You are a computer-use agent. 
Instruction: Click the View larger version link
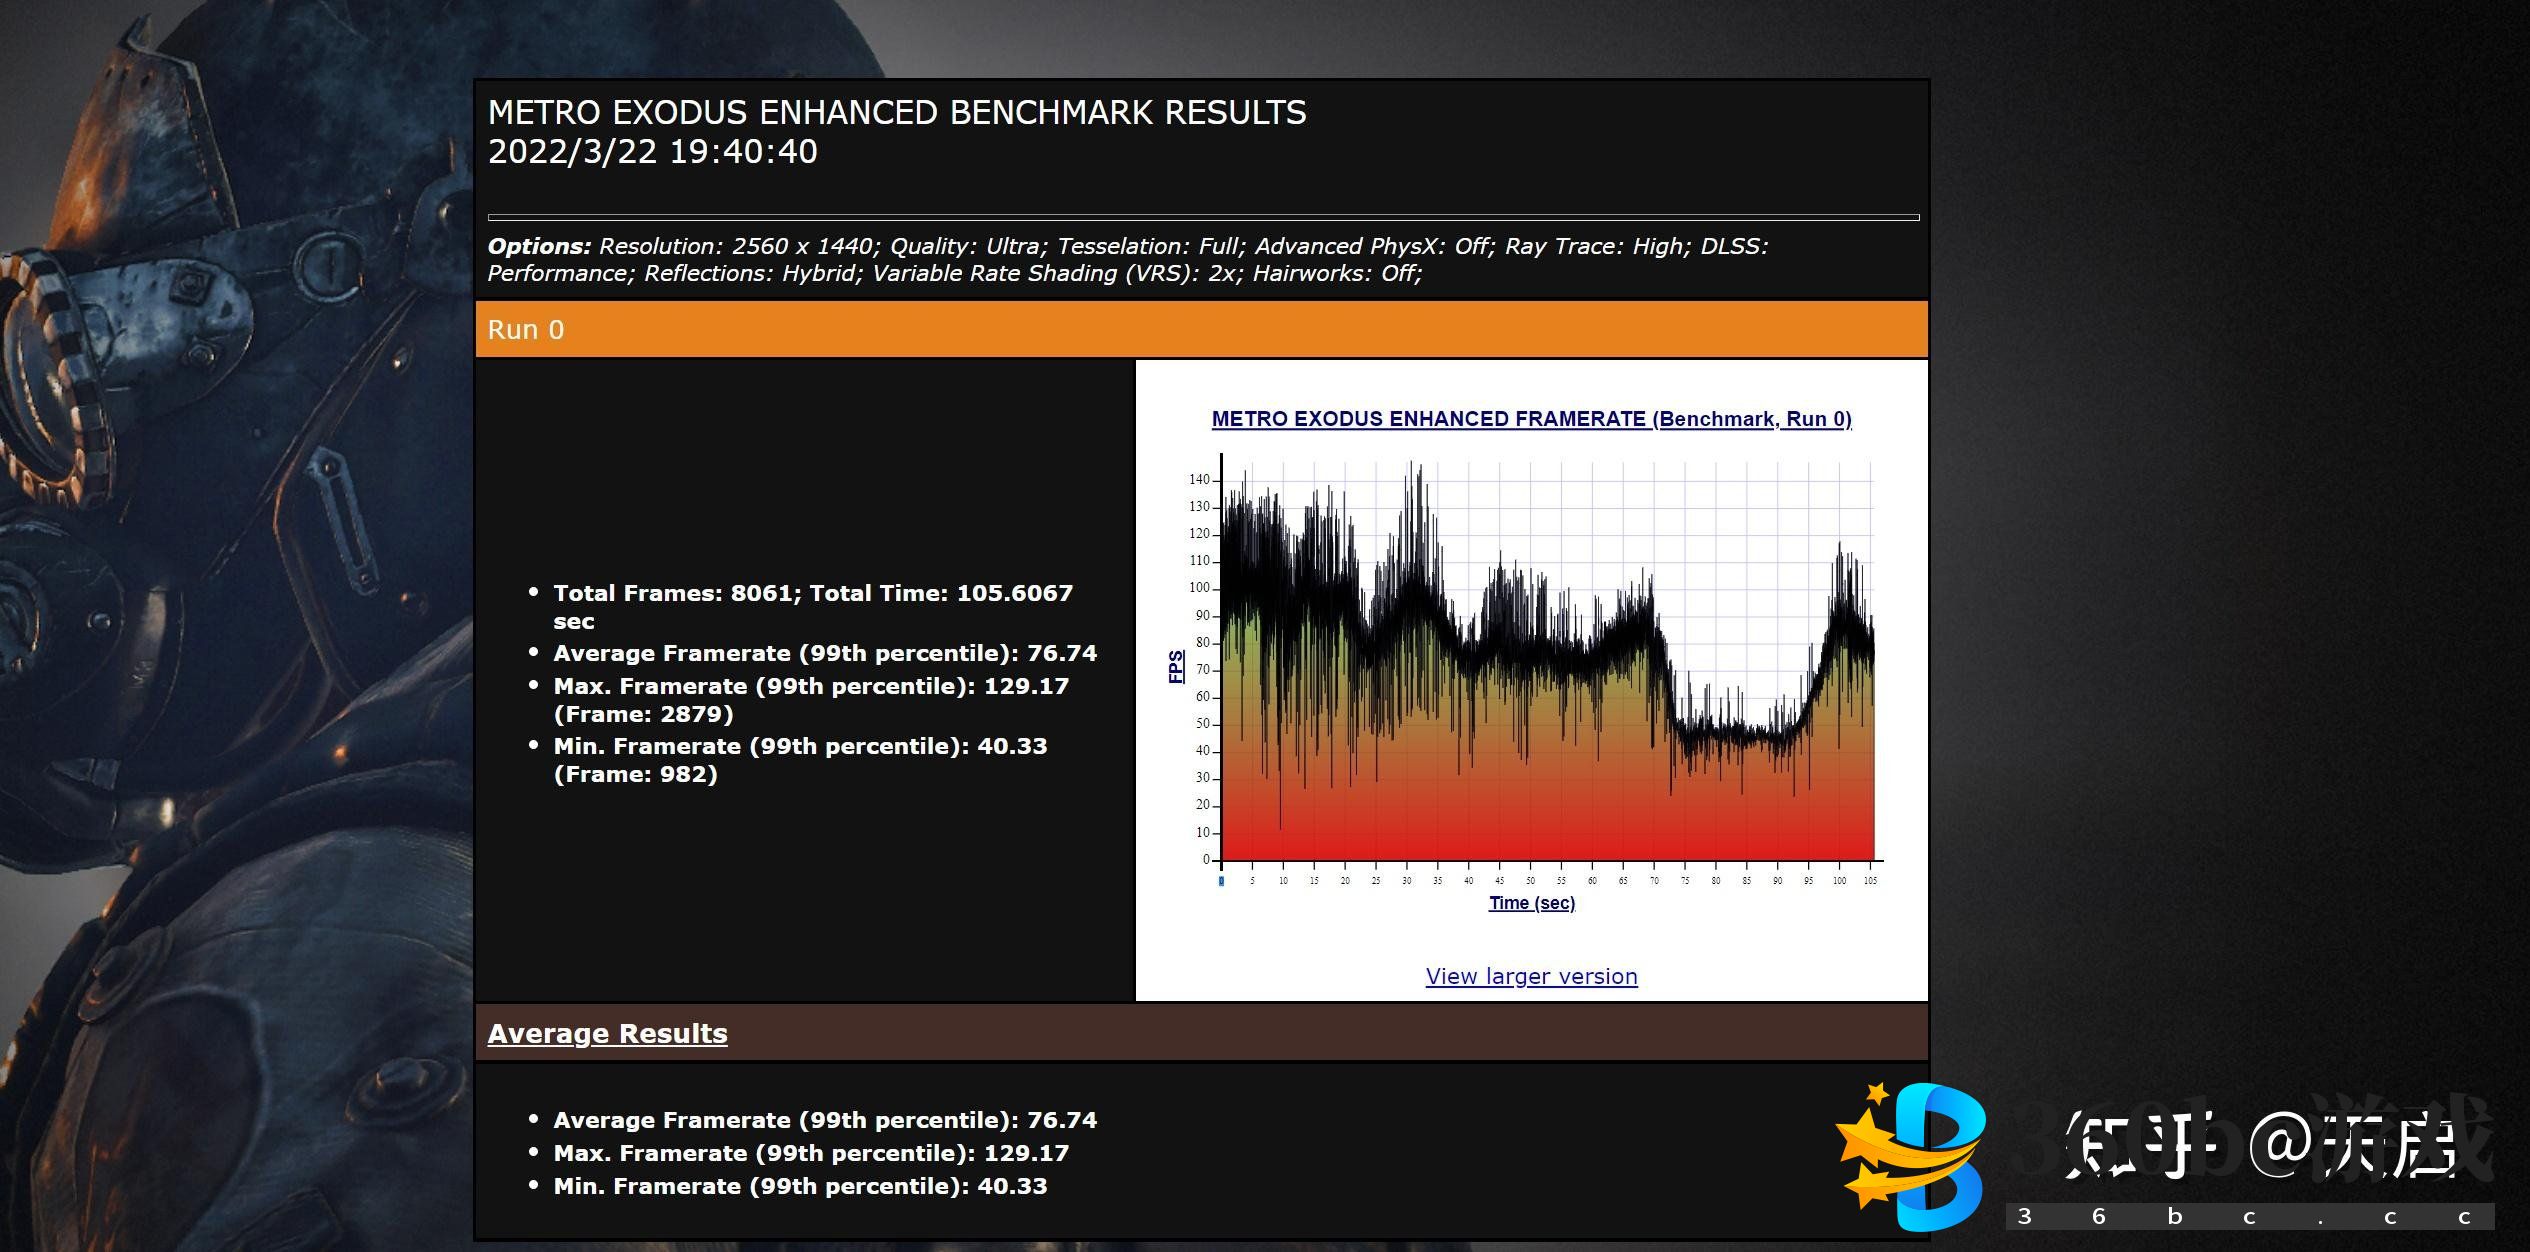(1531, 976)
